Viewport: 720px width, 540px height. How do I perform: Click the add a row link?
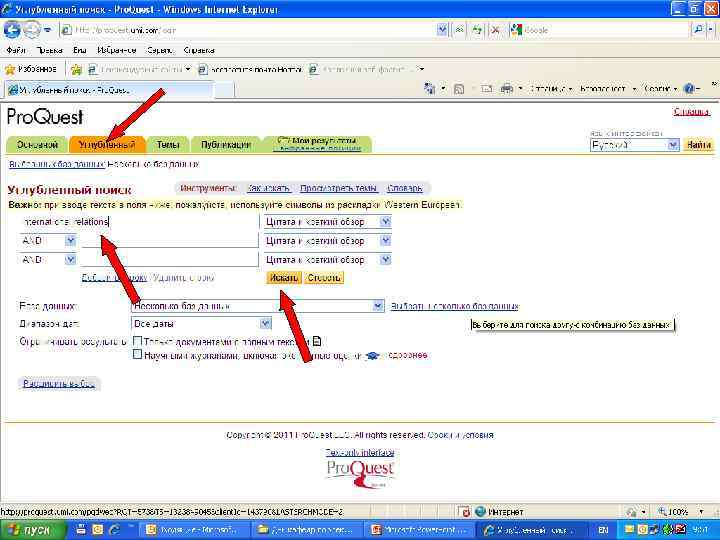[x=114, y=278]
